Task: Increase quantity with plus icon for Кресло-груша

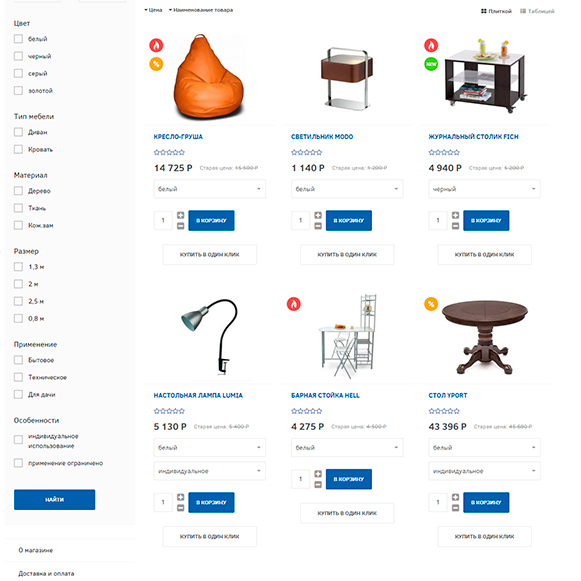Action: [180, 215]
